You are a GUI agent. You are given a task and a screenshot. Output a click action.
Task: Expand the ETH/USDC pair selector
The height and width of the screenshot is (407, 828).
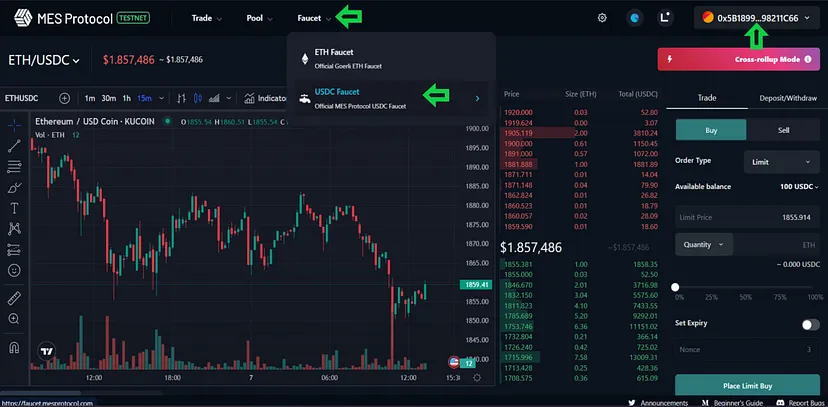pyautogui.click(x=46, y=61)
